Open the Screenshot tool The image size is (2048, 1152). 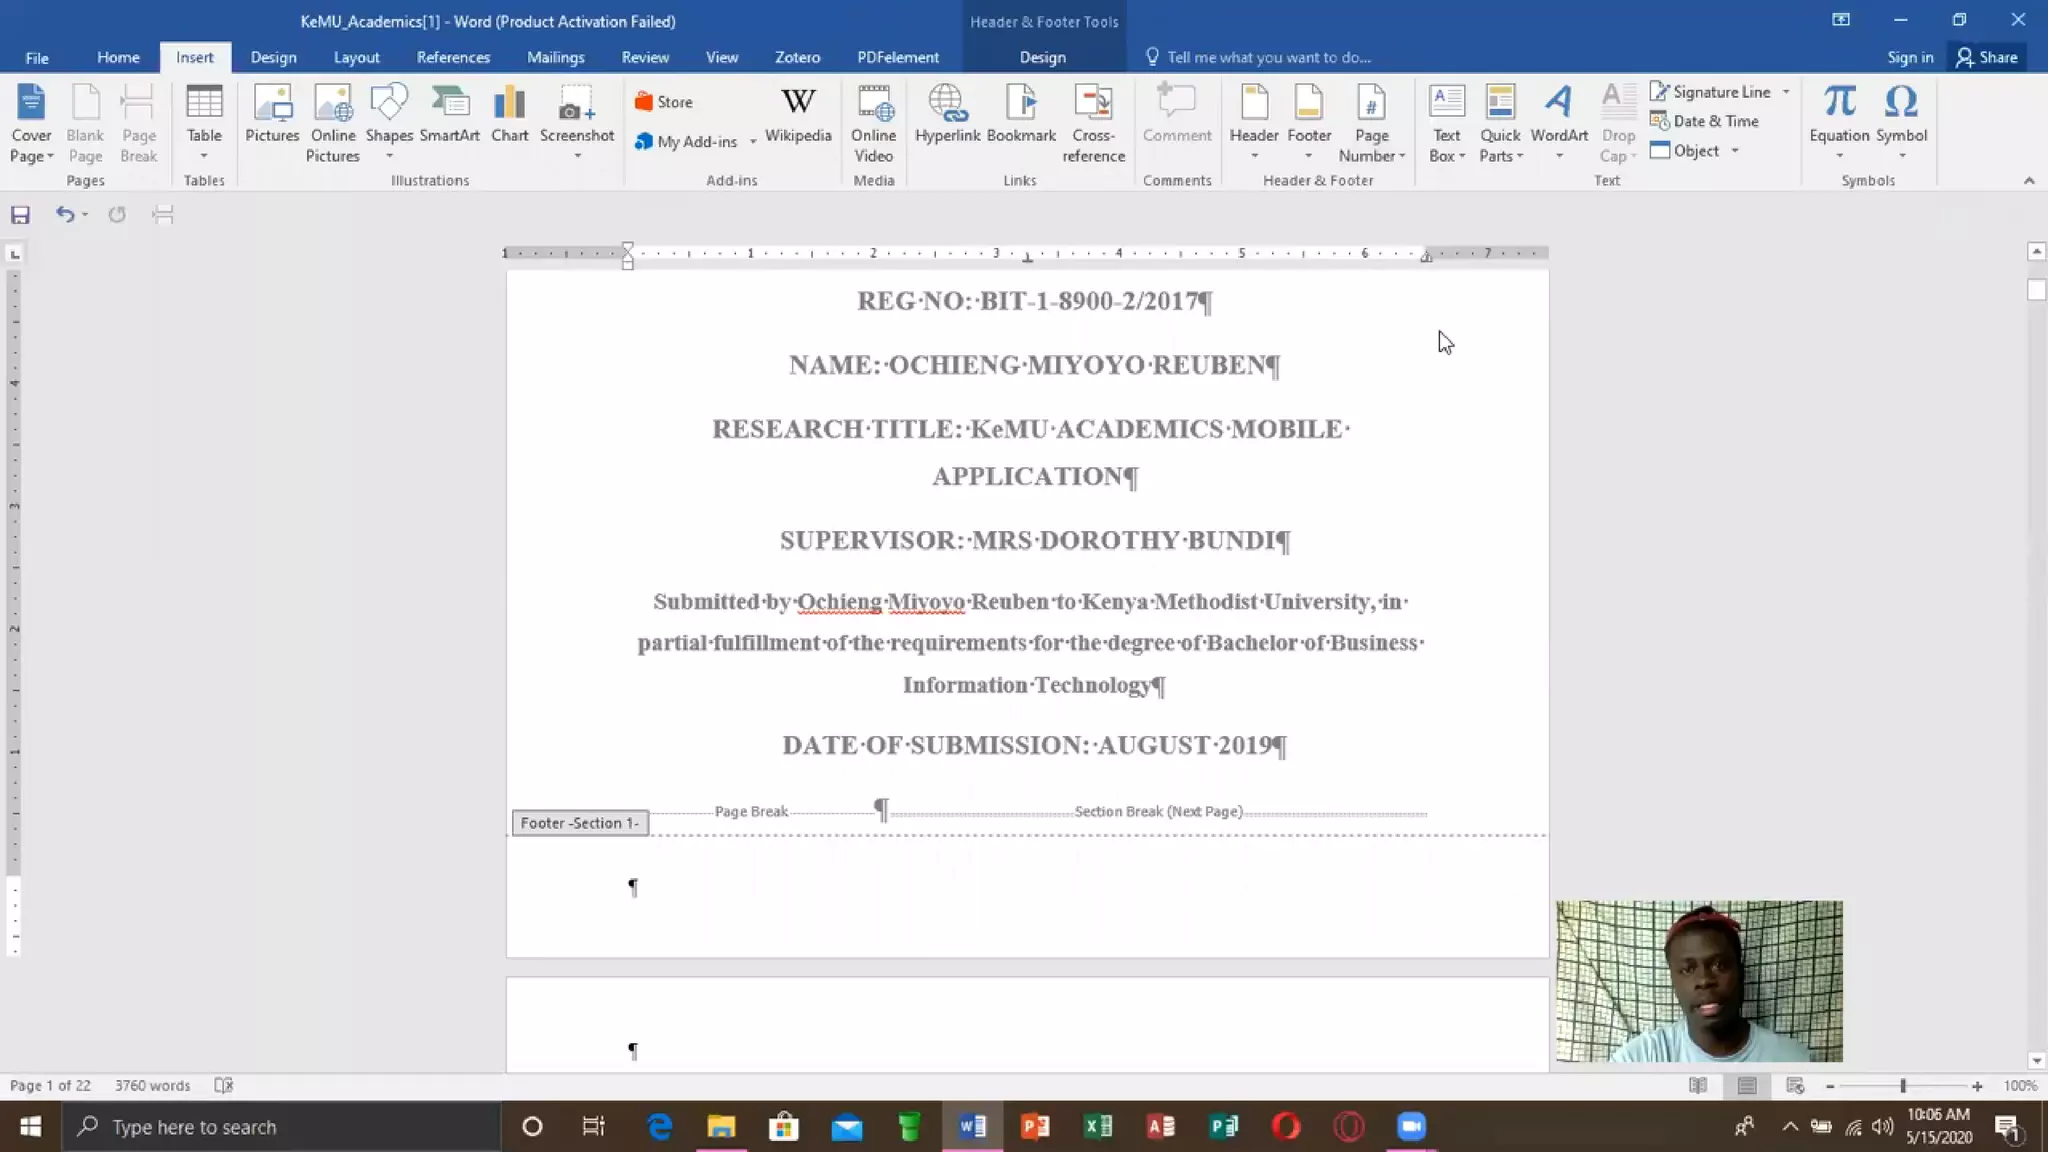tap(577, 124)
